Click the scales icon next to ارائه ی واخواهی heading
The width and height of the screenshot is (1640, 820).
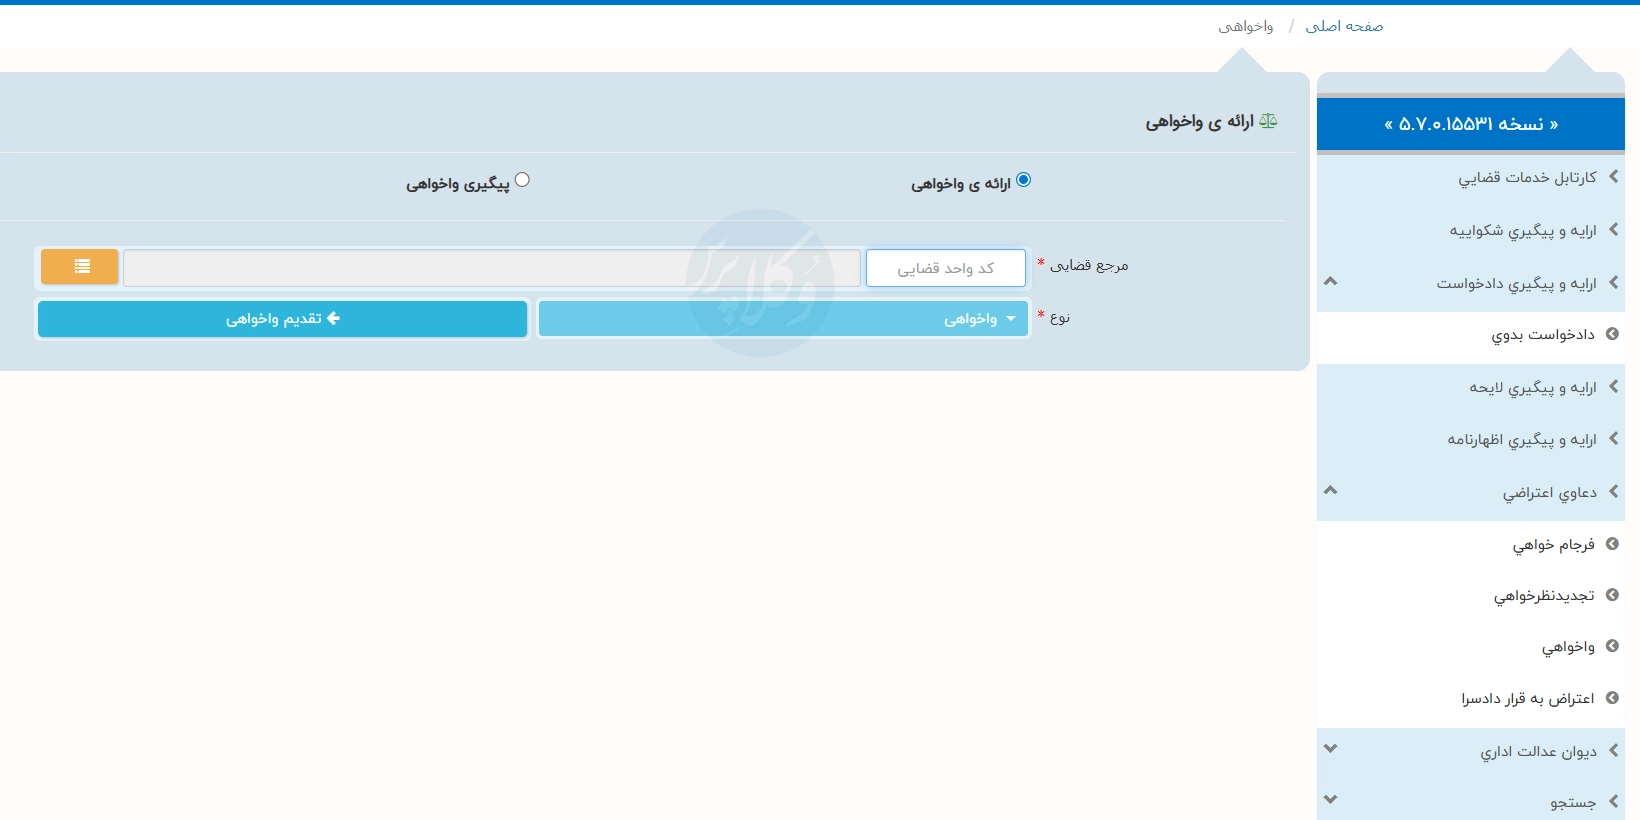[1268, 121]
